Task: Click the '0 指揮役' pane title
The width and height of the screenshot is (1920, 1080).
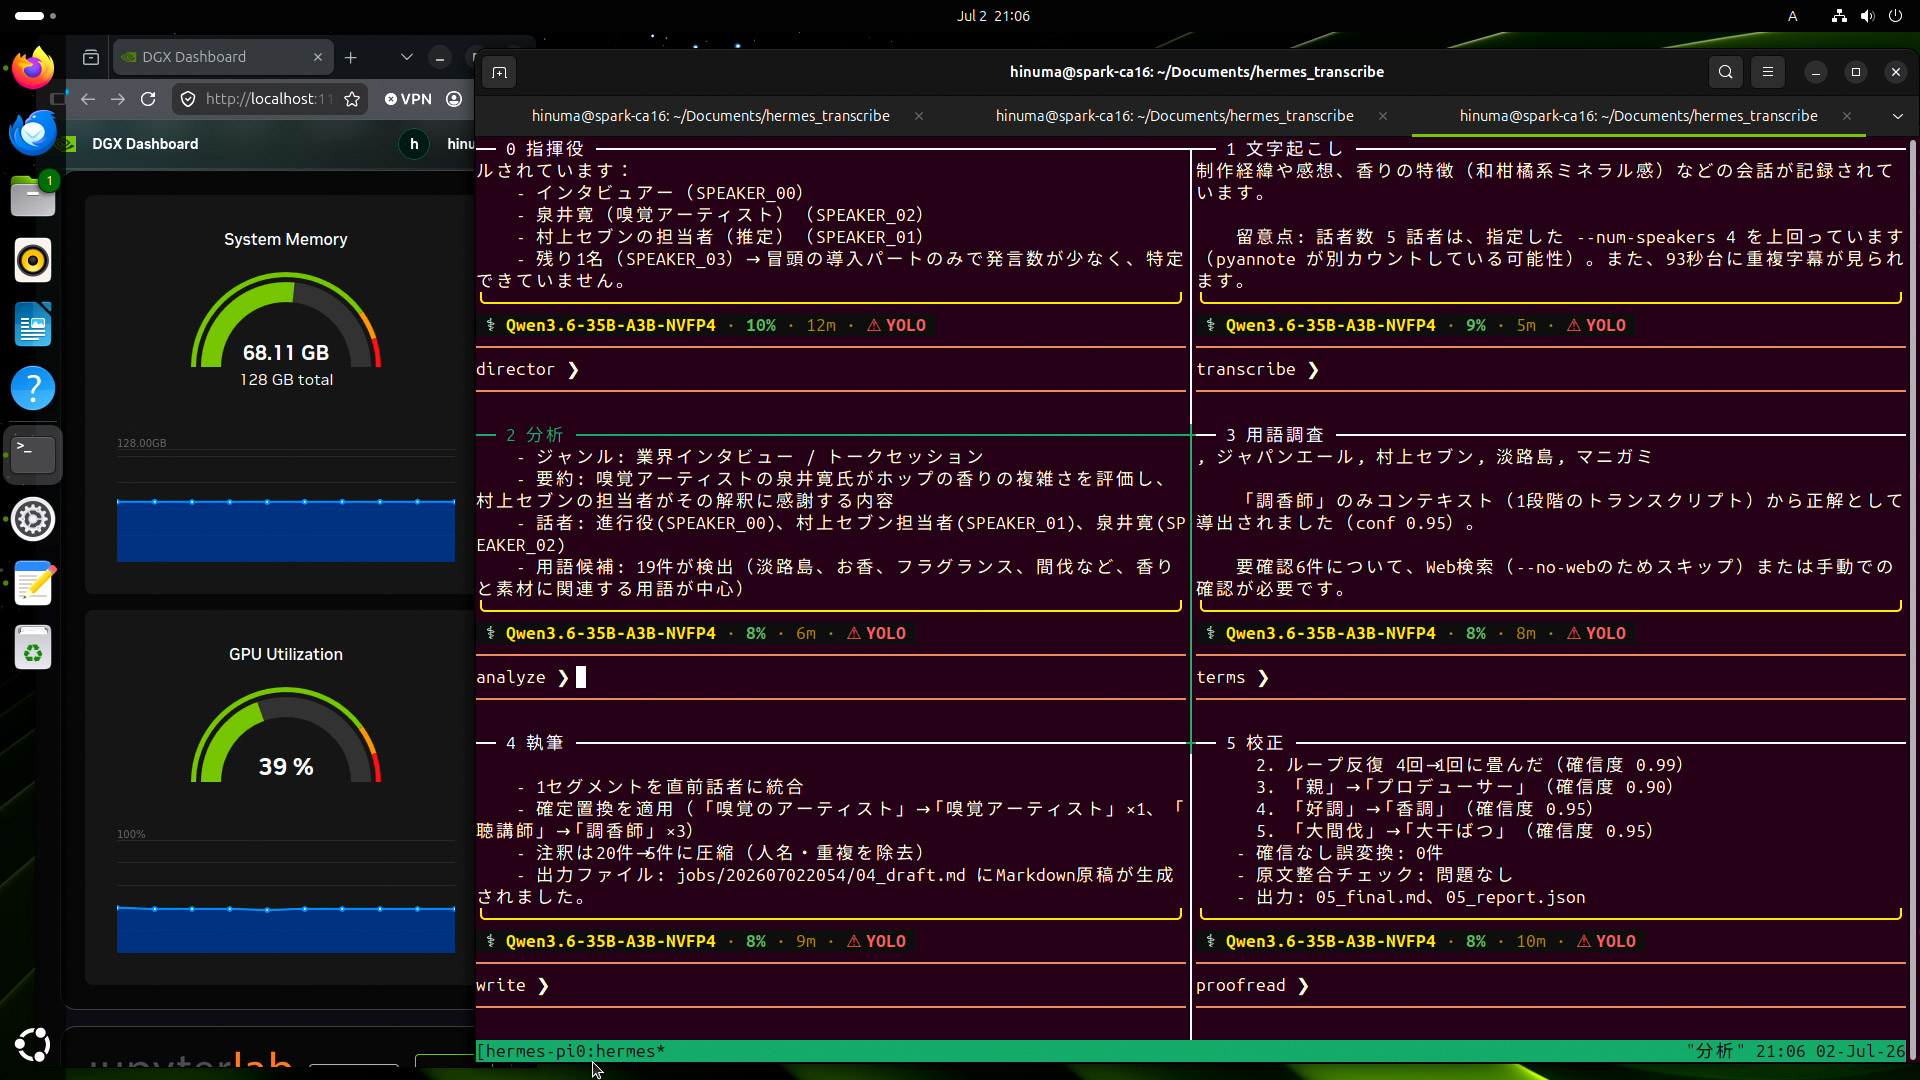Action: point(545,149)
